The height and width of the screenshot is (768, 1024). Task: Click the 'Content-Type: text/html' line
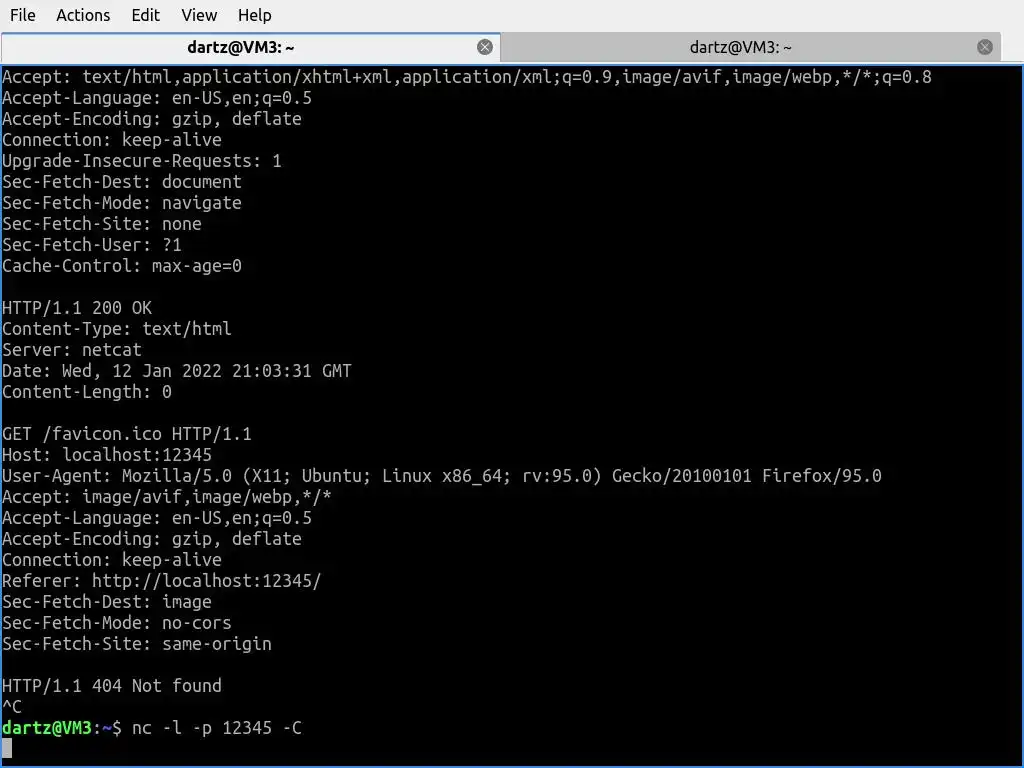tap(117, 328)
